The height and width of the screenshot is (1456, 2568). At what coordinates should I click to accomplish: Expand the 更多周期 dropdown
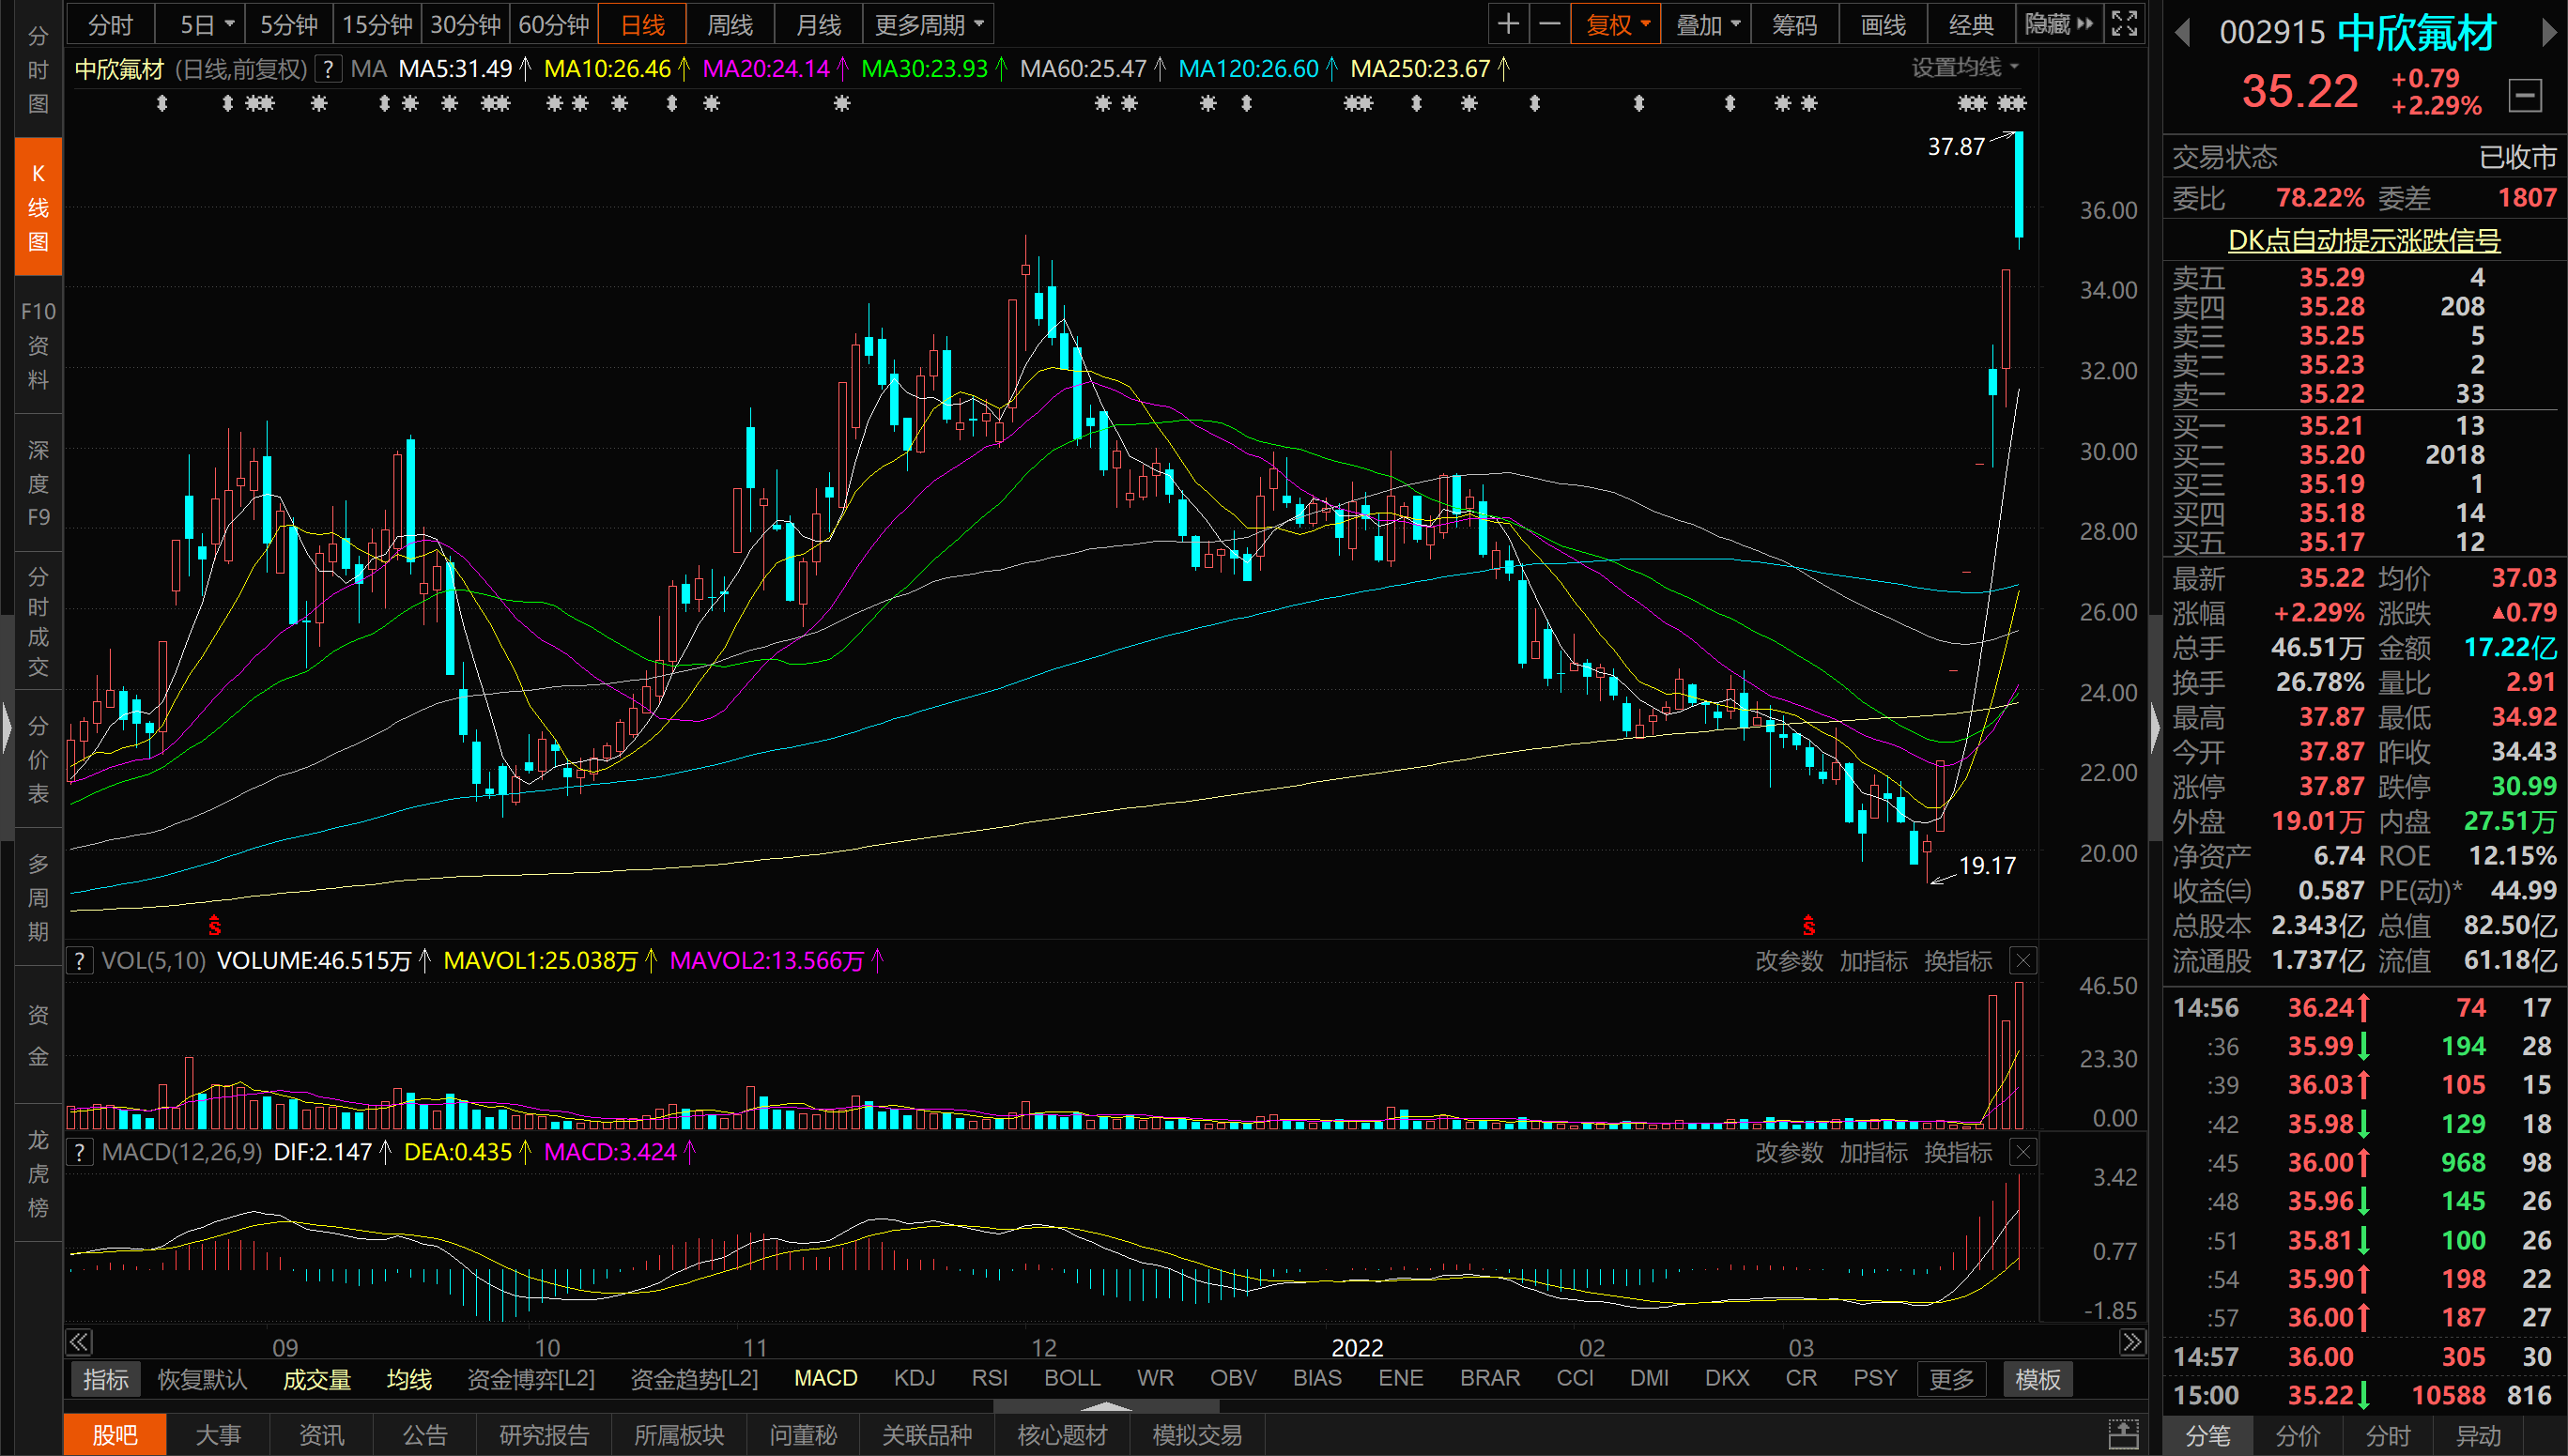click(929, 24)
